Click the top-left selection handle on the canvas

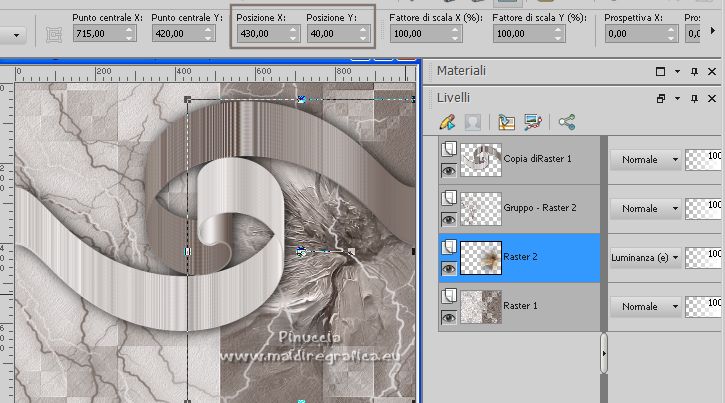[187, 99]
